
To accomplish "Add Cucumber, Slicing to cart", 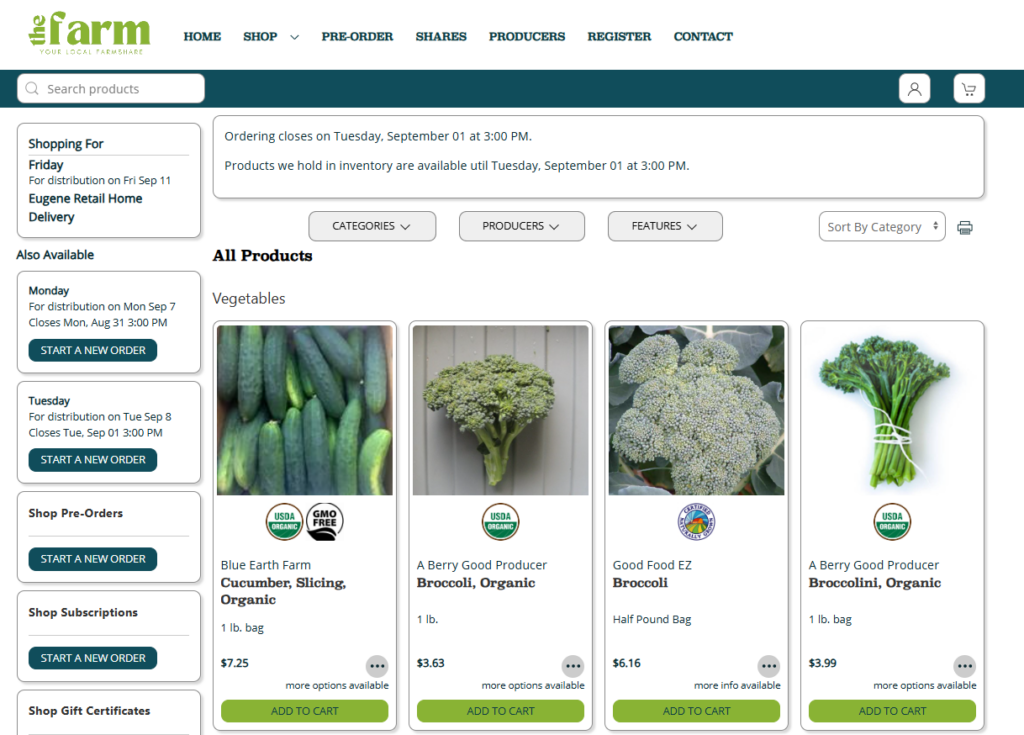I will (x=304, y=711).
